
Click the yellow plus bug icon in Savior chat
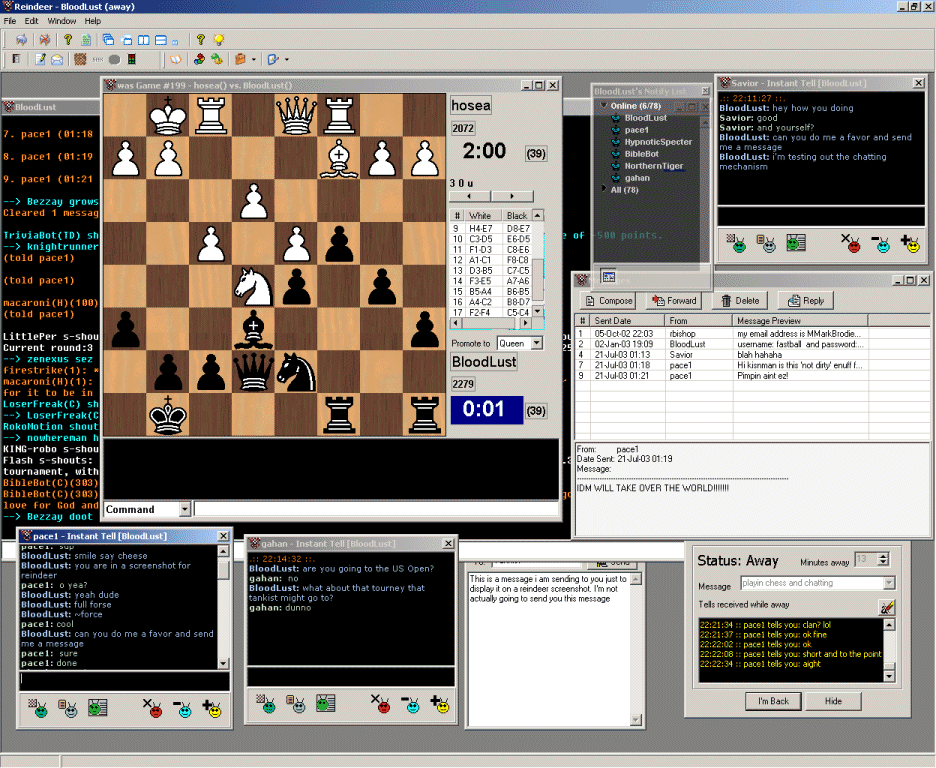pyautogui.click(x=910, y=242)
